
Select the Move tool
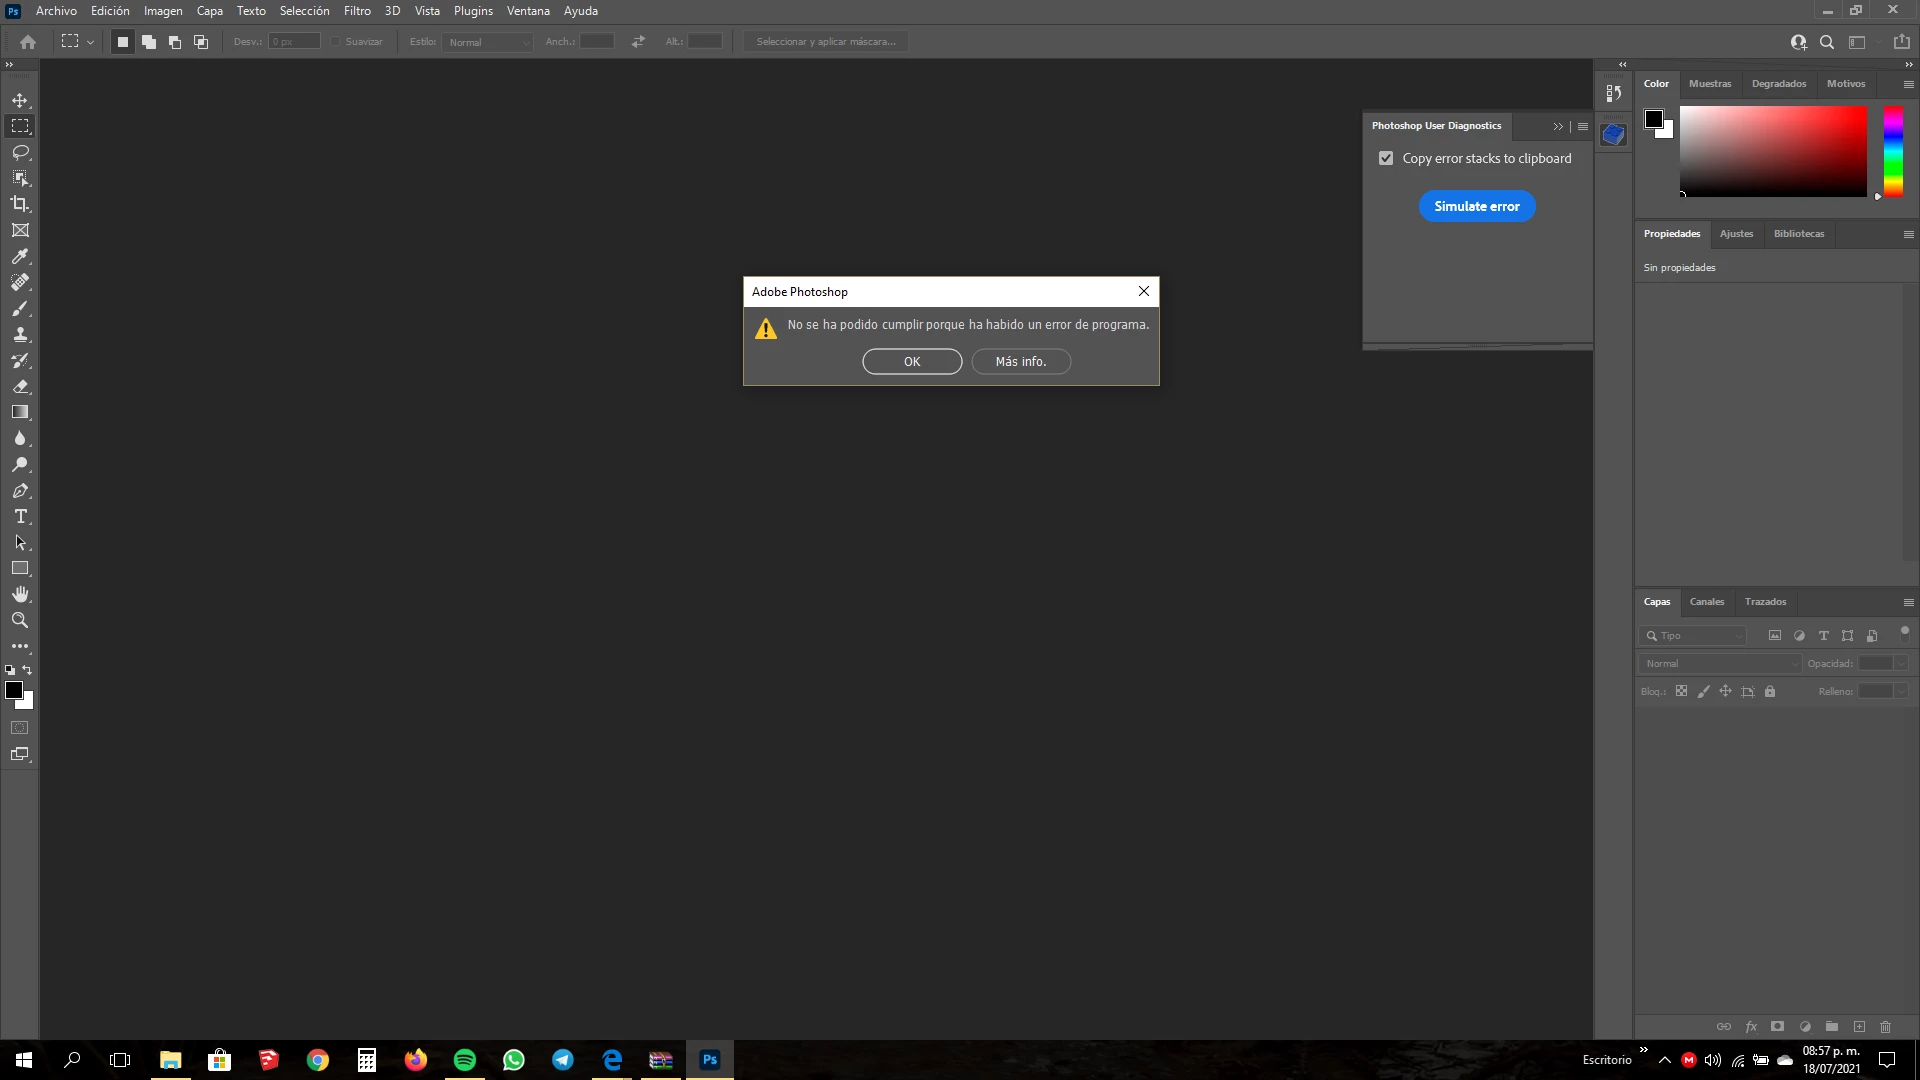(x=20, y=100)
